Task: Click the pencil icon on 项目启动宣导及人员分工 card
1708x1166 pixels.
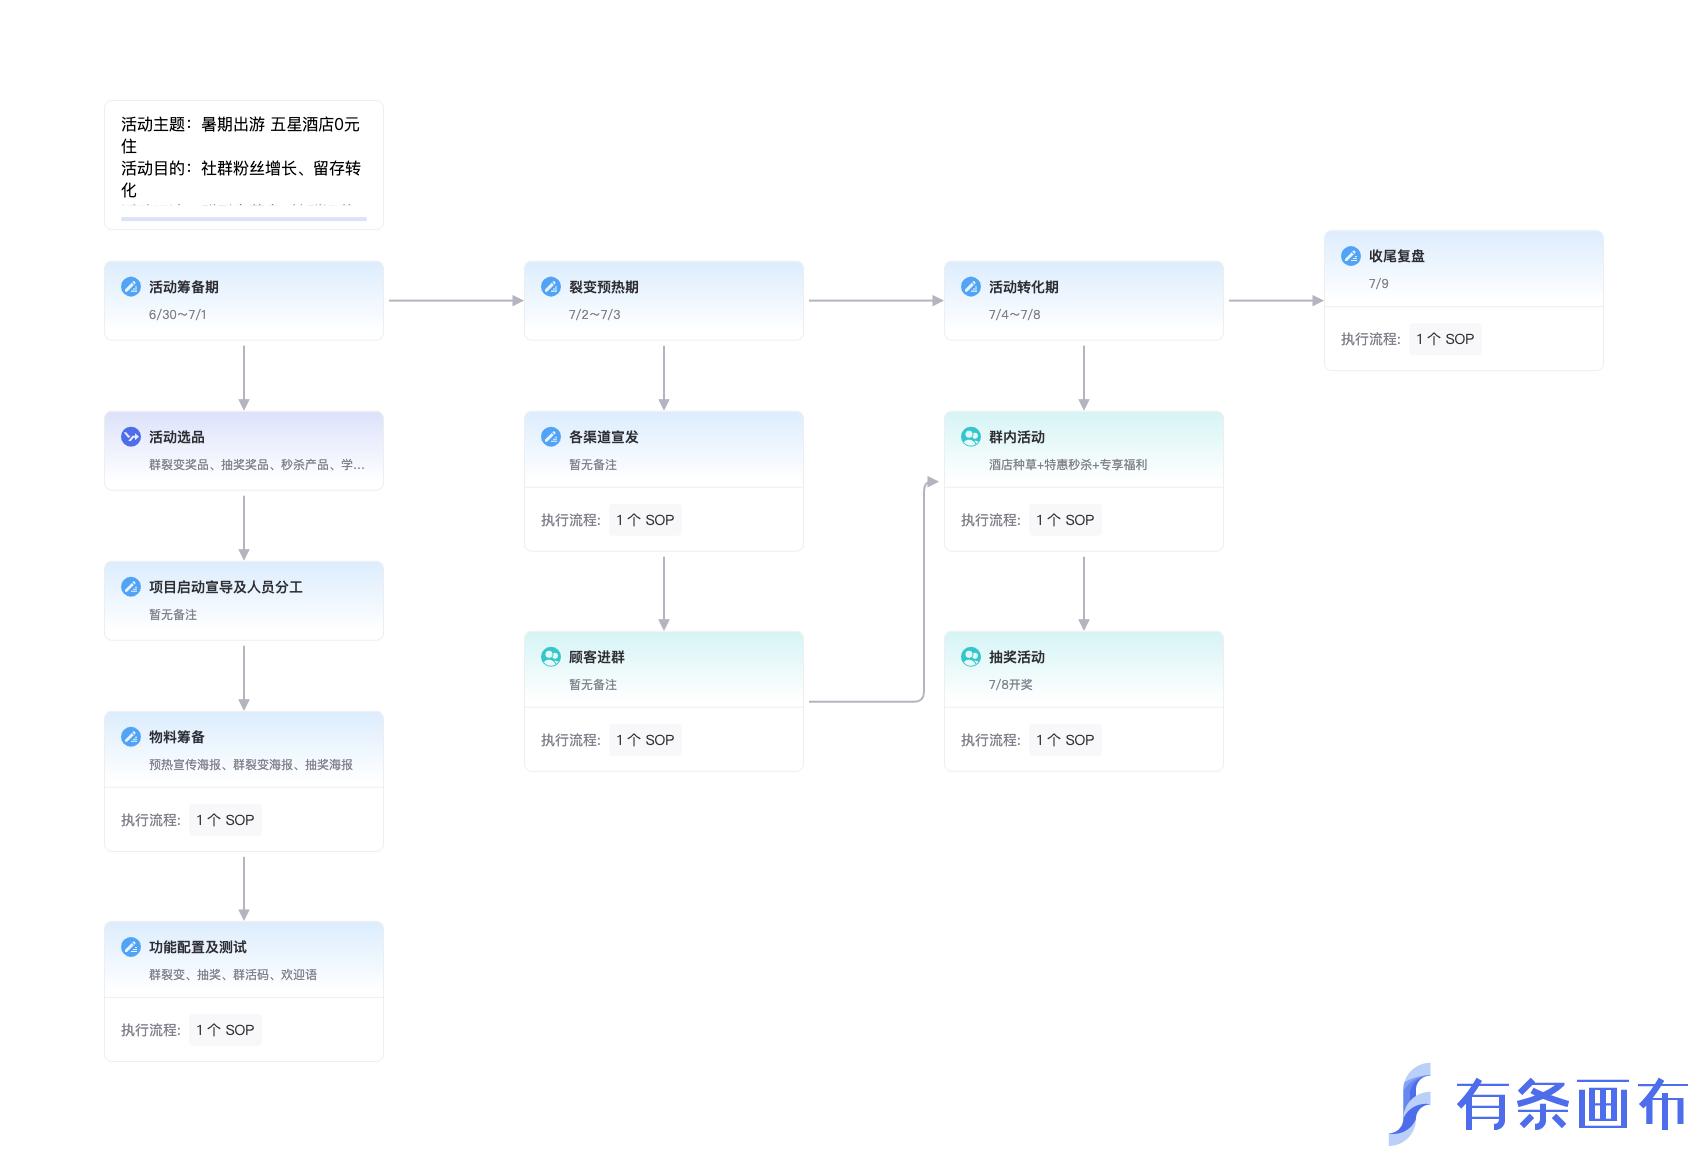Action: pyautogui.click(x=131, y=587)
